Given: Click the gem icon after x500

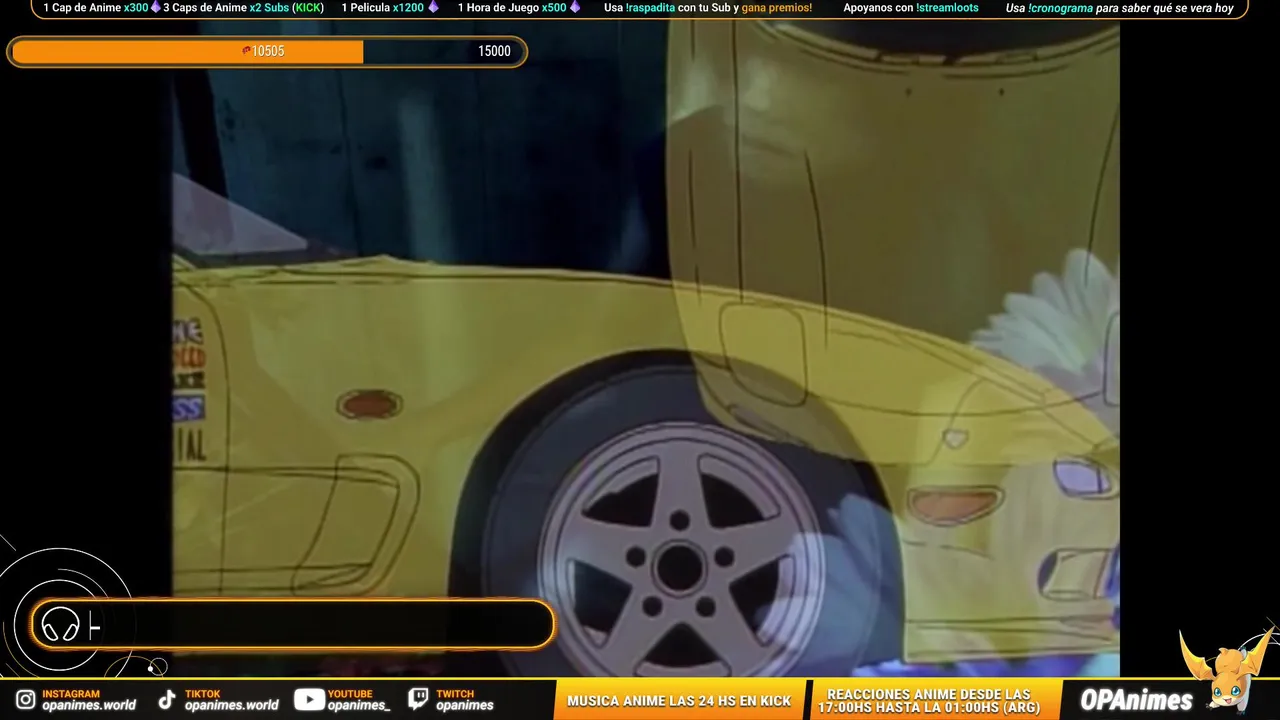Looking at the screenshot, I should (575, 8).
